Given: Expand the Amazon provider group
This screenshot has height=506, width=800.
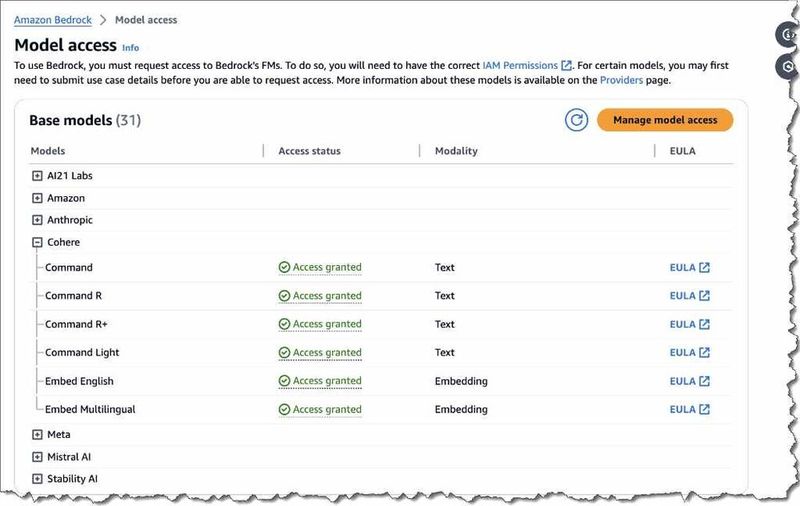Looking at the screenshot, I should pyautogui.click(x=37, y=198).
